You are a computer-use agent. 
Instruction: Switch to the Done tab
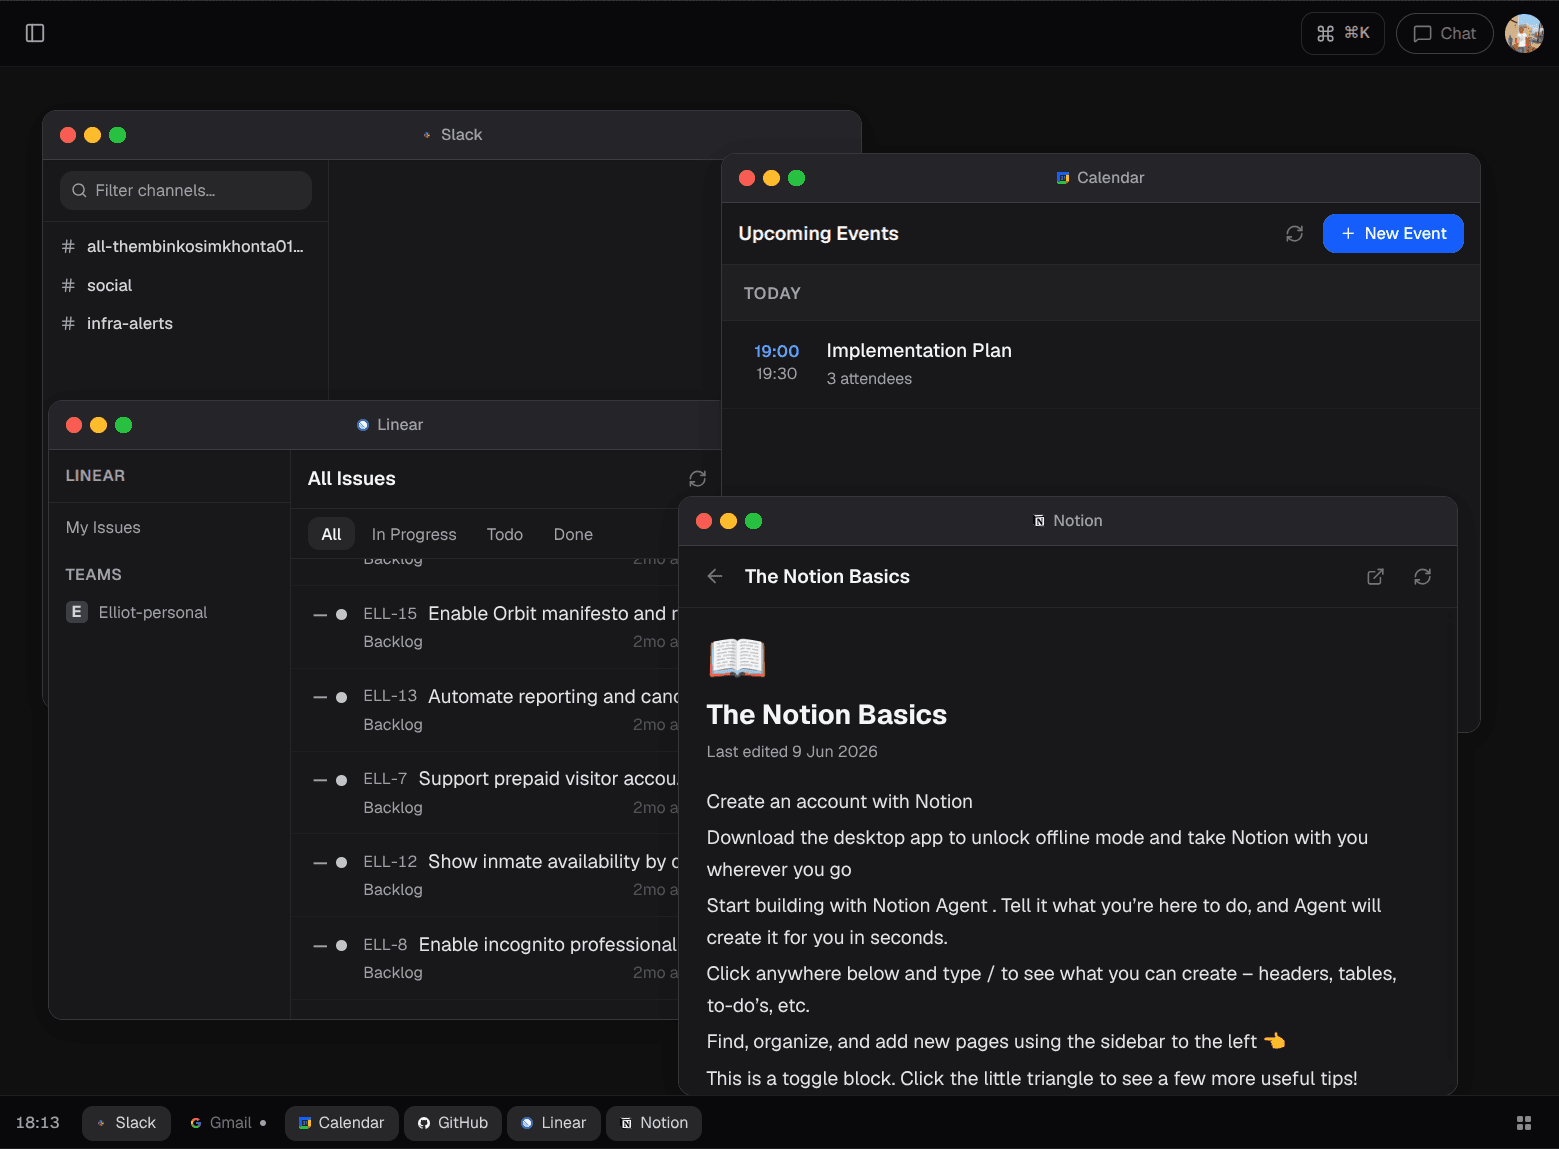pos(573,534)
